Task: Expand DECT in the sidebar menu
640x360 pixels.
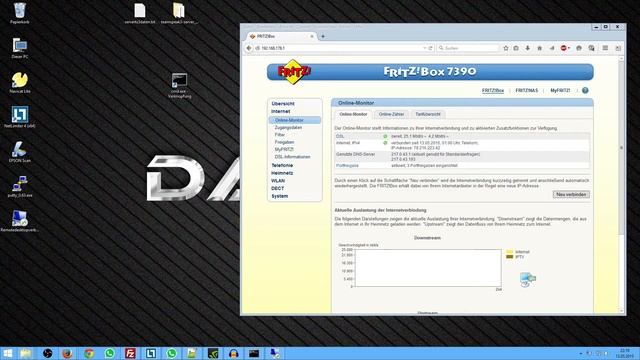Action: (x=278, y=189)
